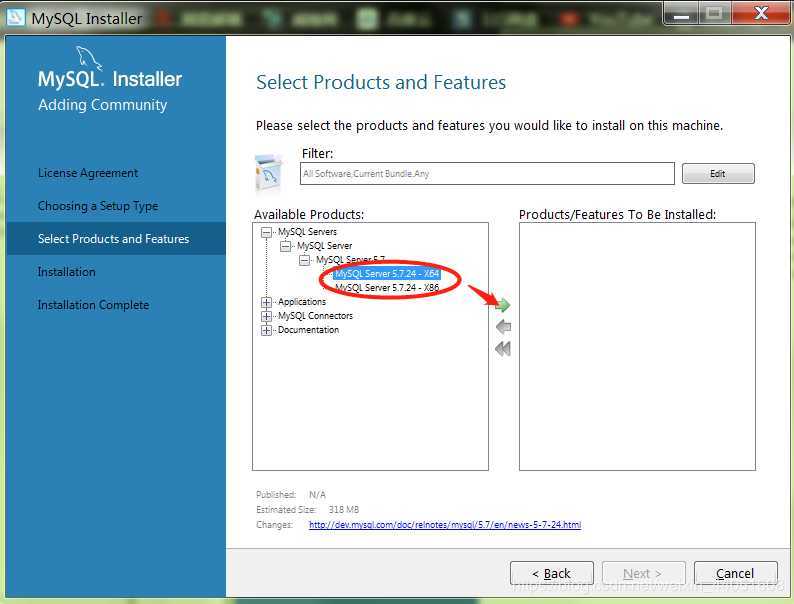Screen dimensions: 794x604
Task: Click the Published N/A value
Action: 317,495
